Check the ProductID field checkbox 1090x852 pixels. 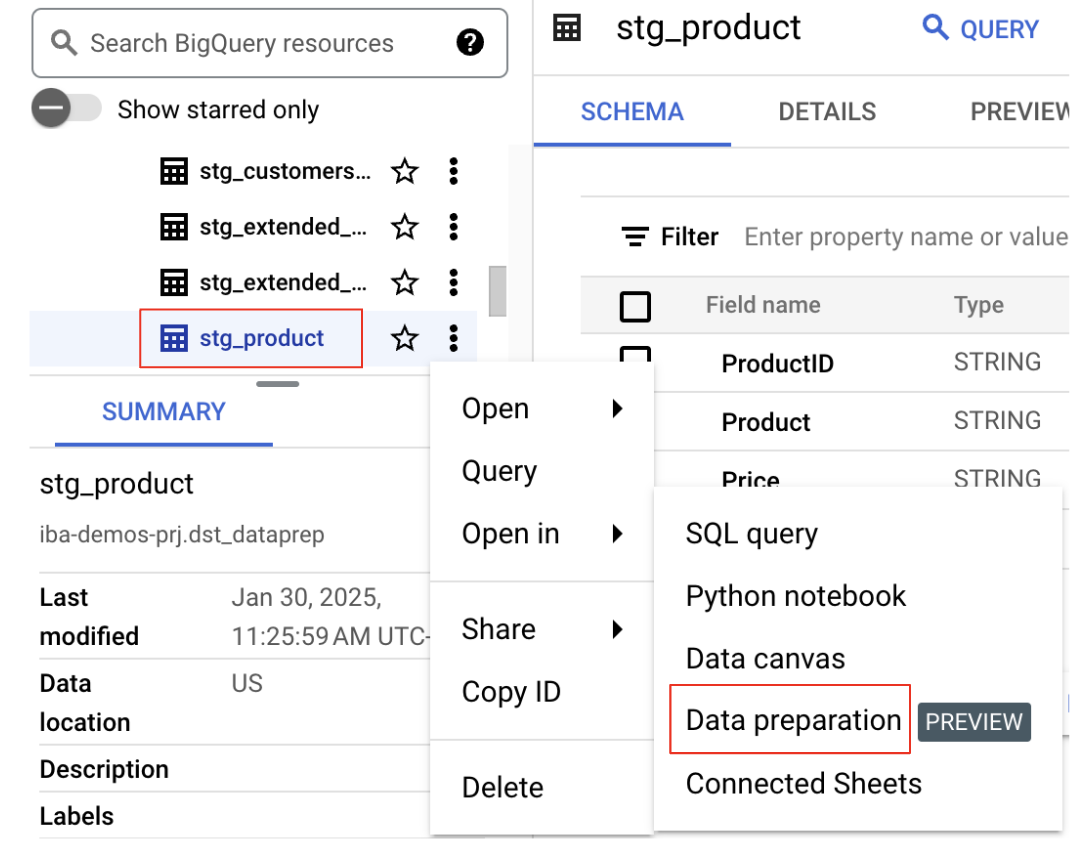(635, 355)
